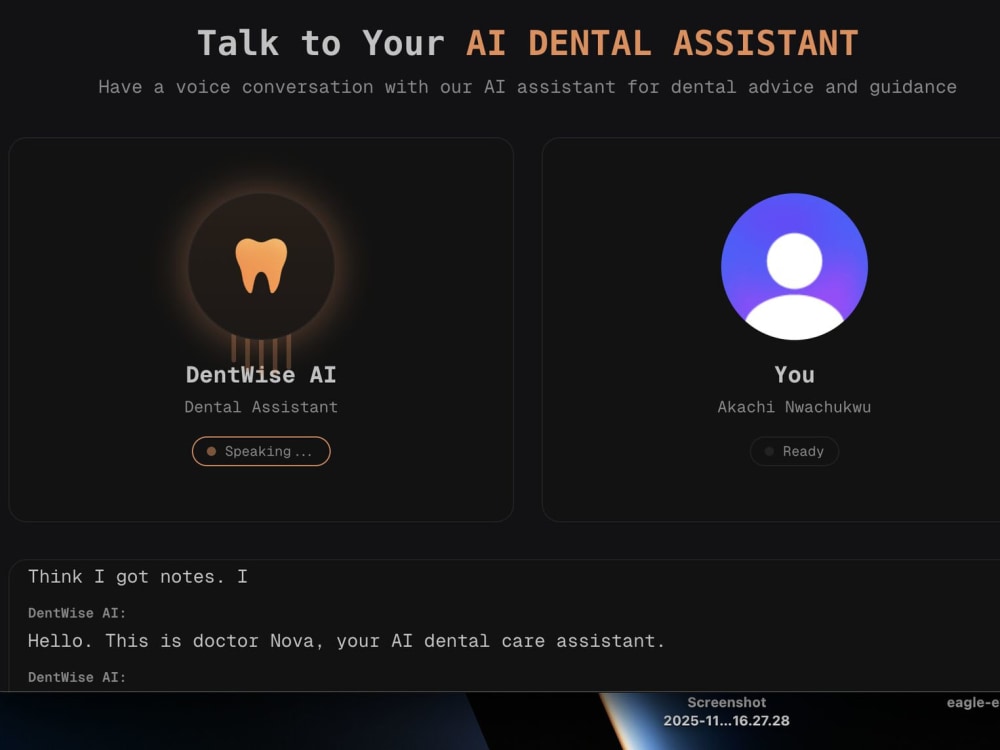Screen dimensions: 1000x750
Task: Click the eagle-e desktop file label
Action: coord(973,702)
